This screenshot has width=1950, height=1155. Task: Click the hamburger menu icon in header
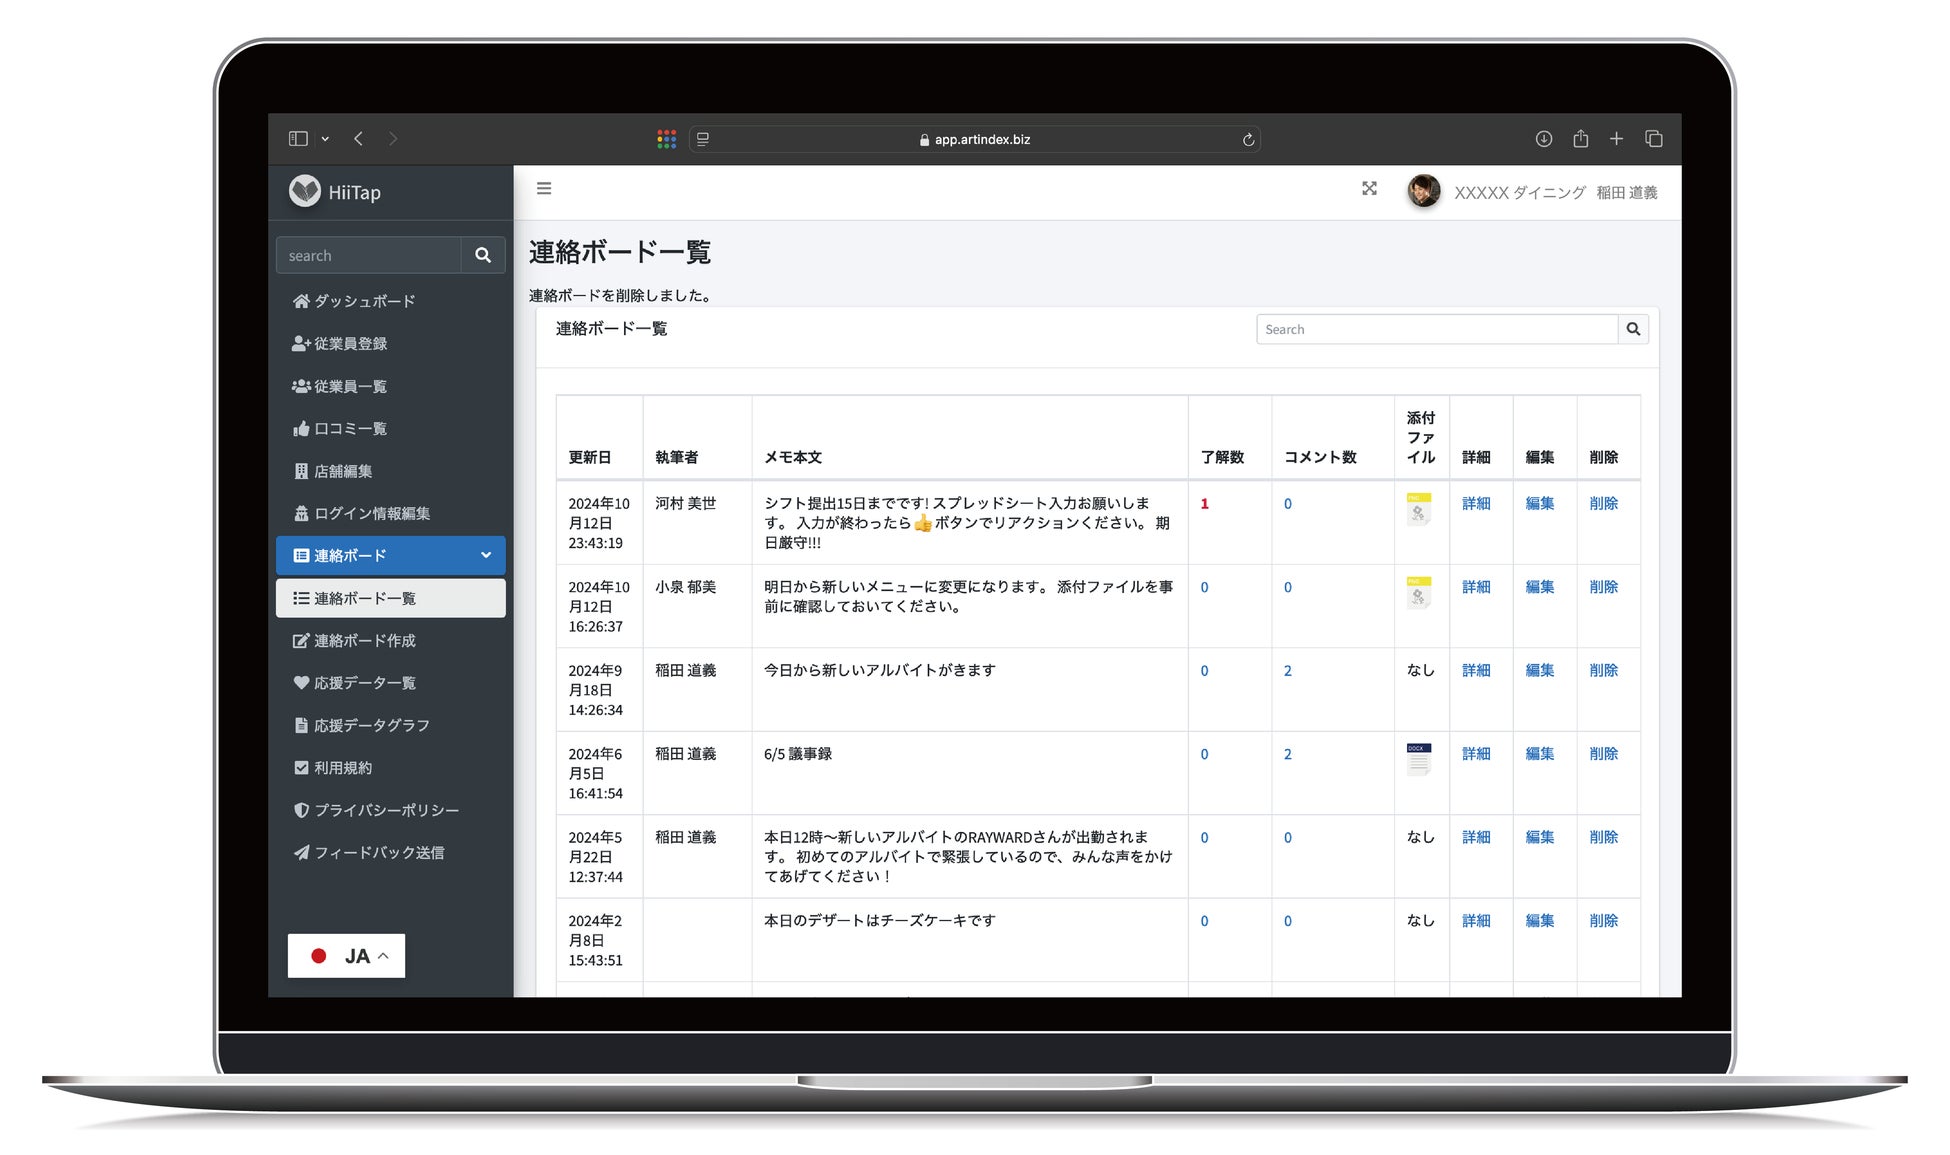(544, 188)
